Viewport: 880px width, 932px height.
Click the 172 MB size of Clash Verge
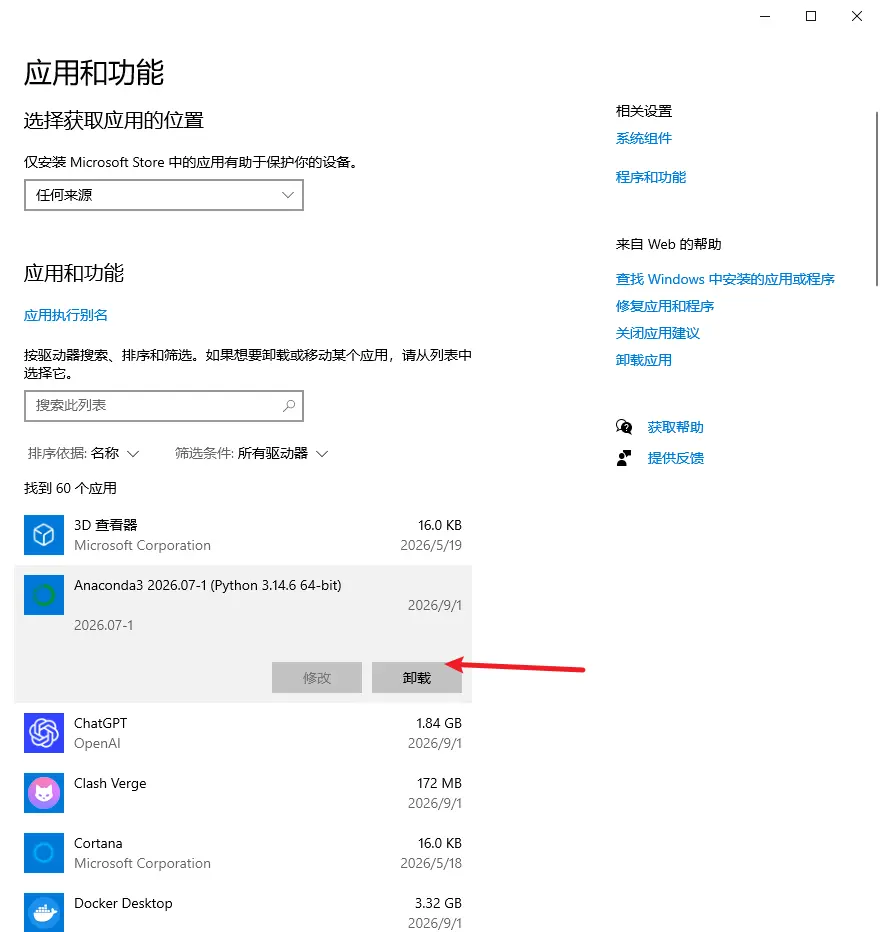(439, 783)
